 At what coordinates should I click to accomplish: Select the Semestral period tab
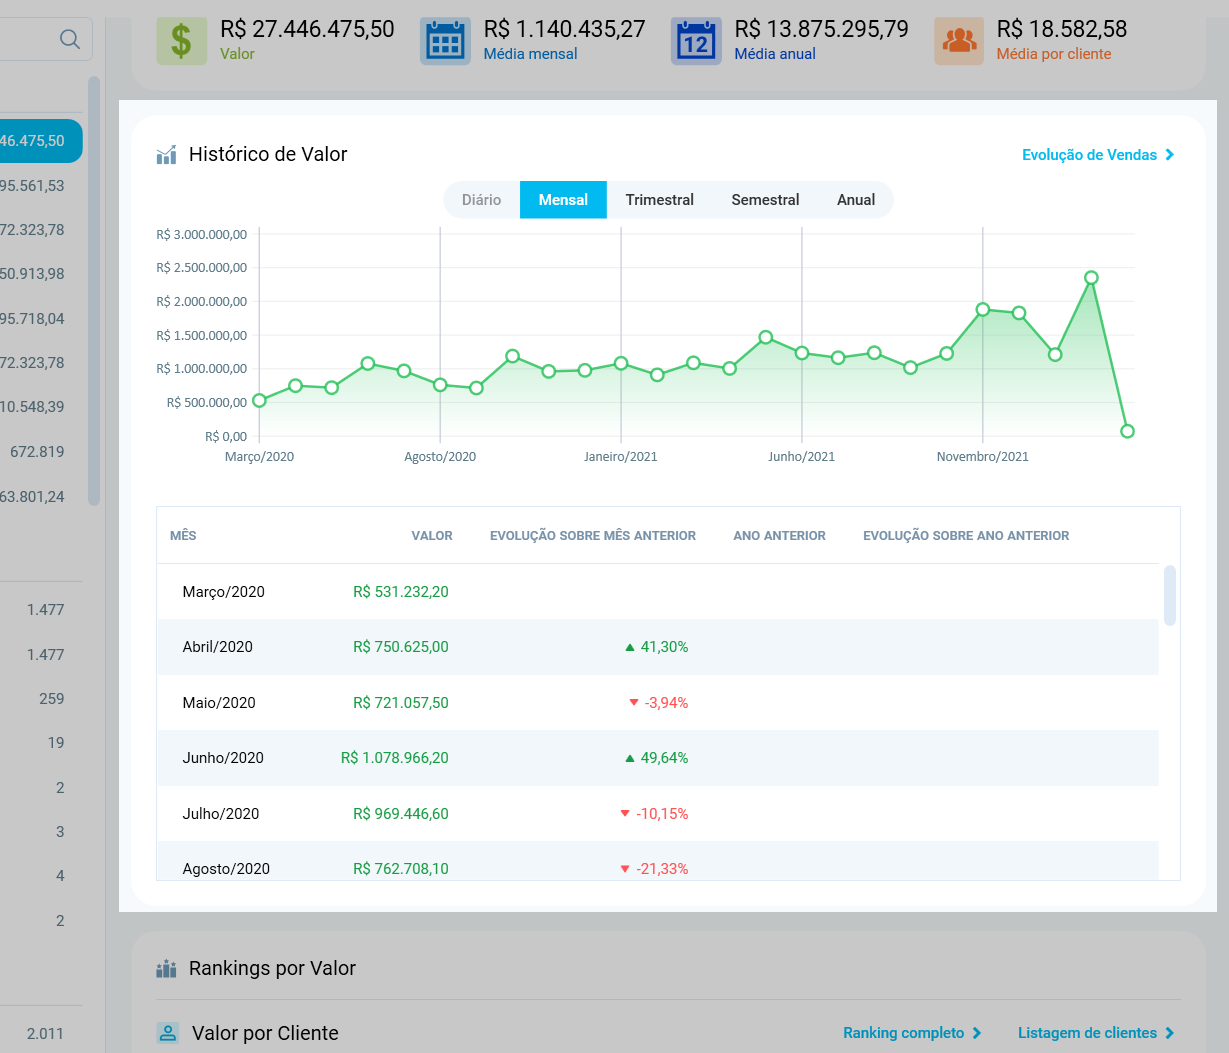[765, 200]
